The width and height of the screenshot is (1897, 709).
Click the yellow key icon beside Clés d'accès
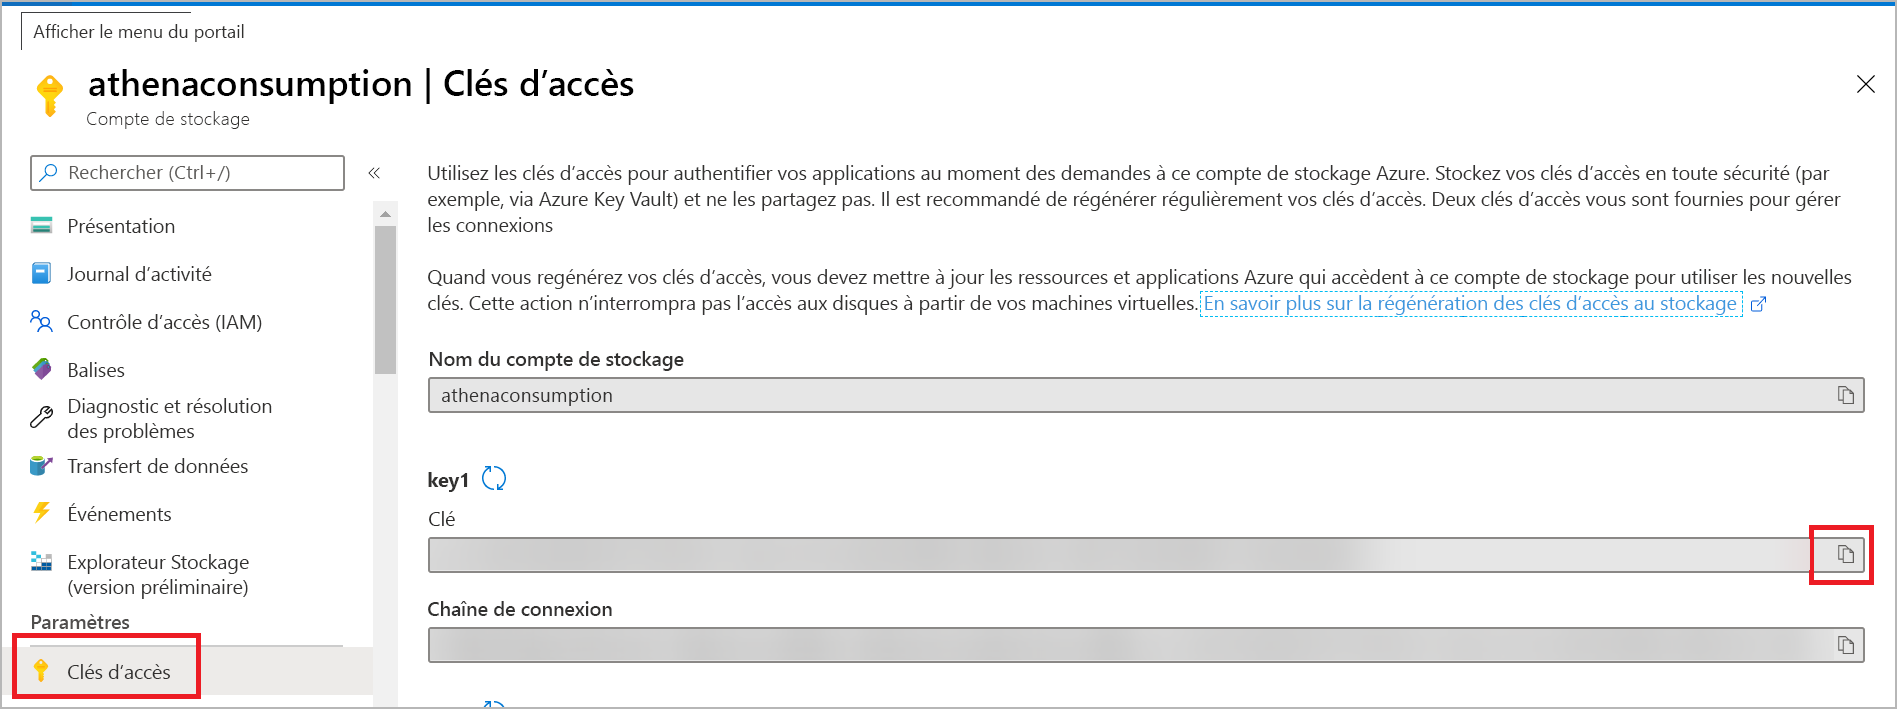[41, 670]
